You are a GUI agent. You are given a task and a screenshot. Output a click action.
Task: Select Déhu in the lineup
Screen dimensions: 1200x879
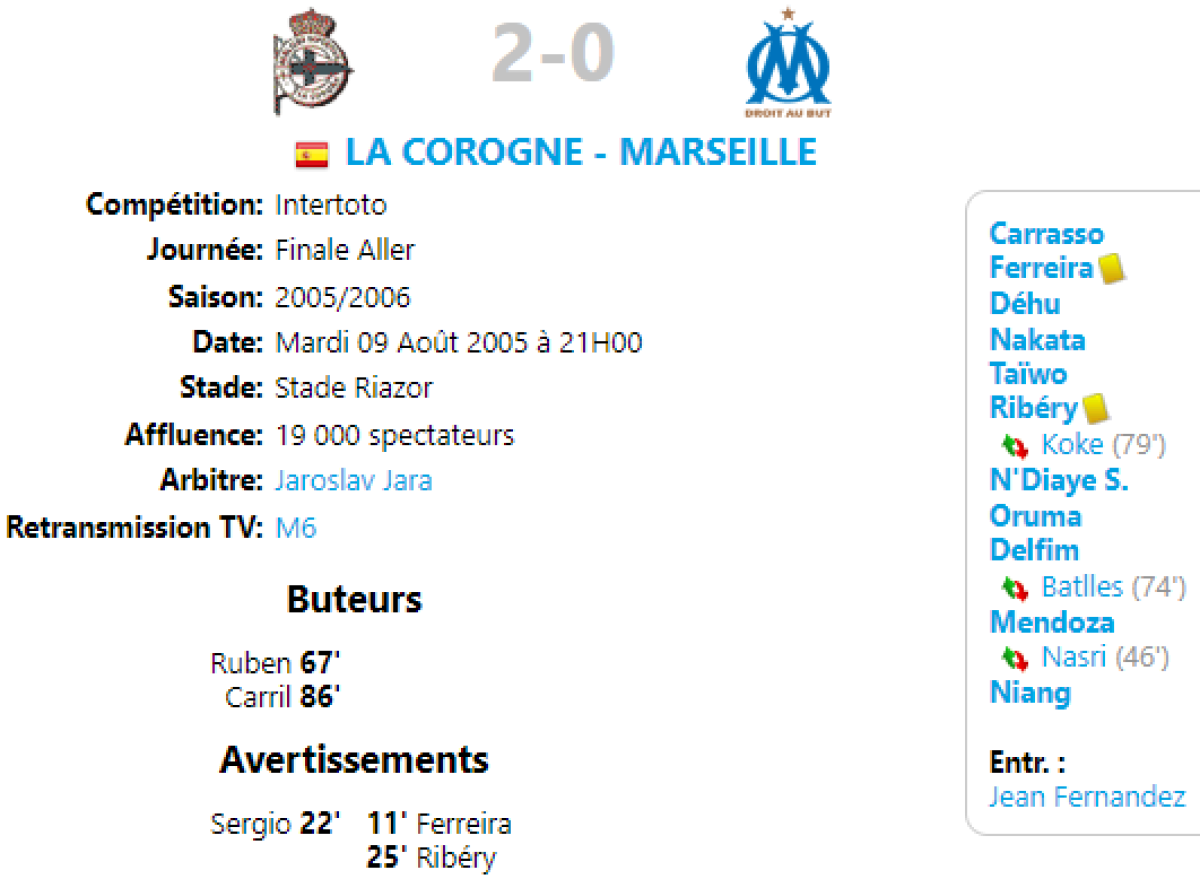(1025, 304)
